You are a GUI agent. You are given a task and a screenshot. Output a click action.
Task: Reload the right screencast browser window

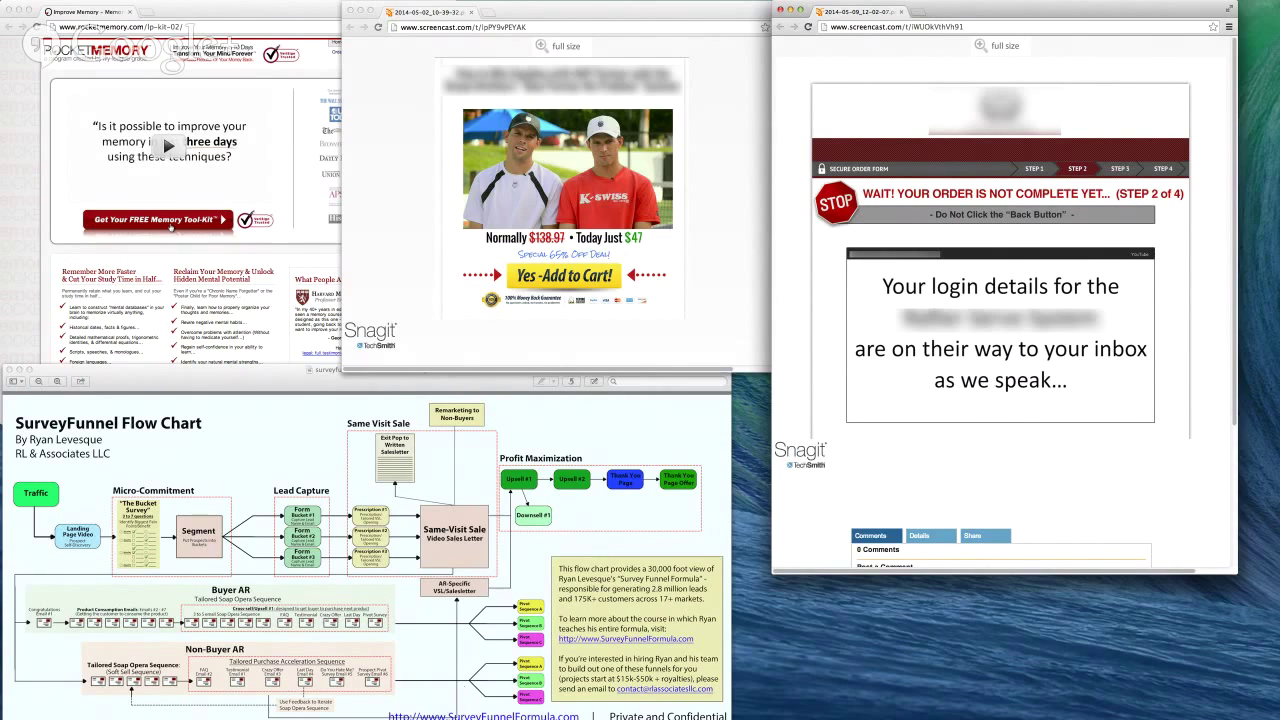pyautogui.click(x=808, y=27)
